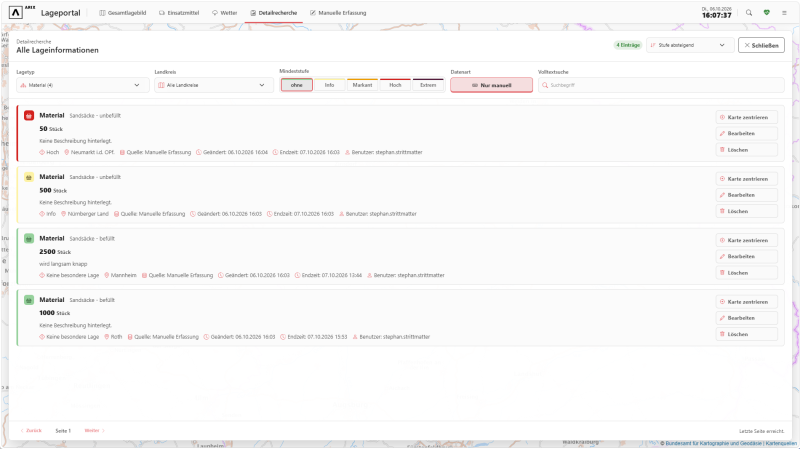This screenshot has width=800, height=449.
Task: Toggle the 'Nur manuell' Datenart filter
Action: coord(491,85)
